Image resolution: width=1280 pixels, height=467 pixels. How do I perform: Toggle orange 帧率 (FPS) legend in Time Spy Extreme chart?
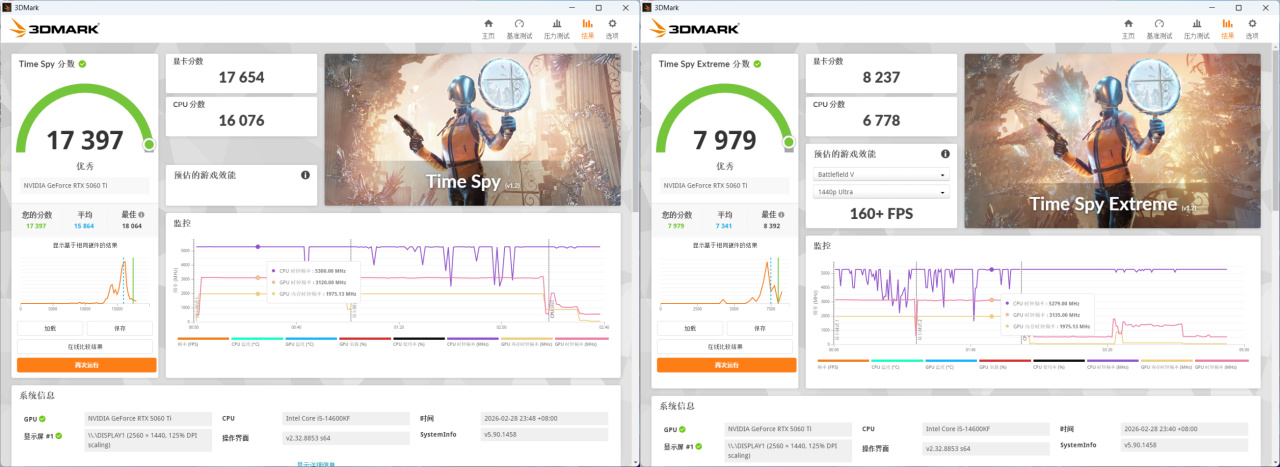(843, 363)
